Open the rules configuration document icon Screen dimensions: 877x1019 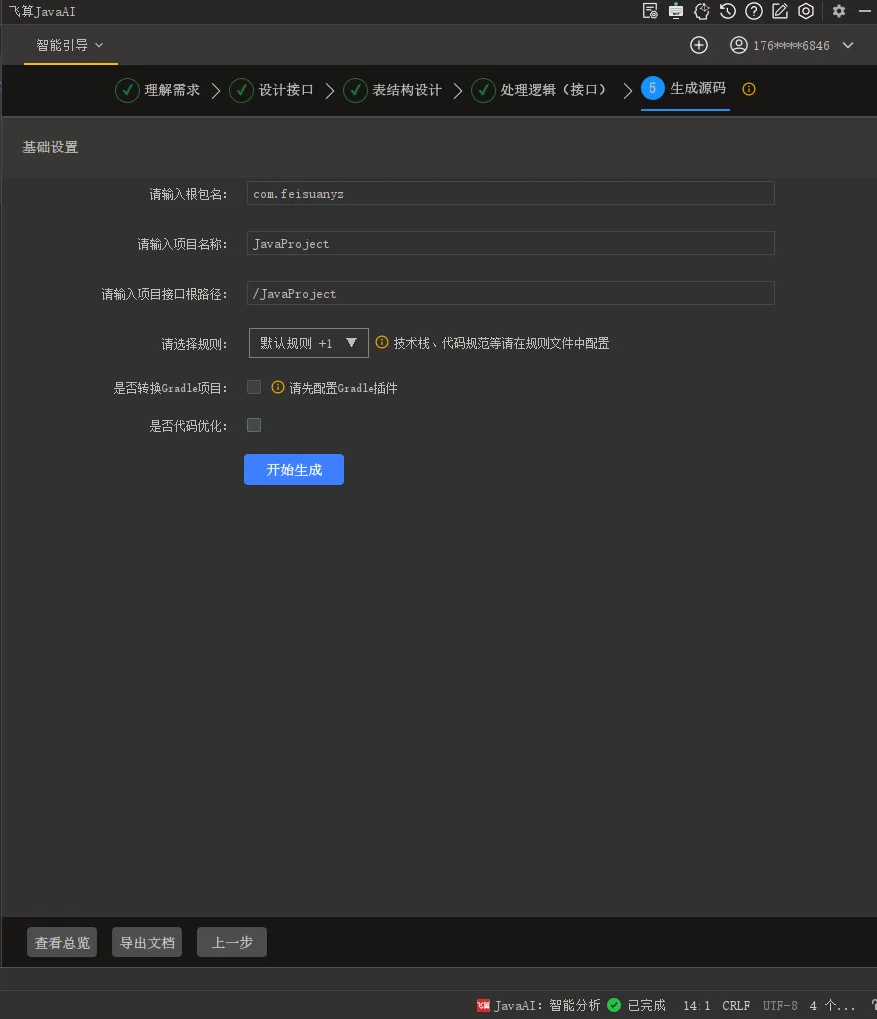(649, 11)
